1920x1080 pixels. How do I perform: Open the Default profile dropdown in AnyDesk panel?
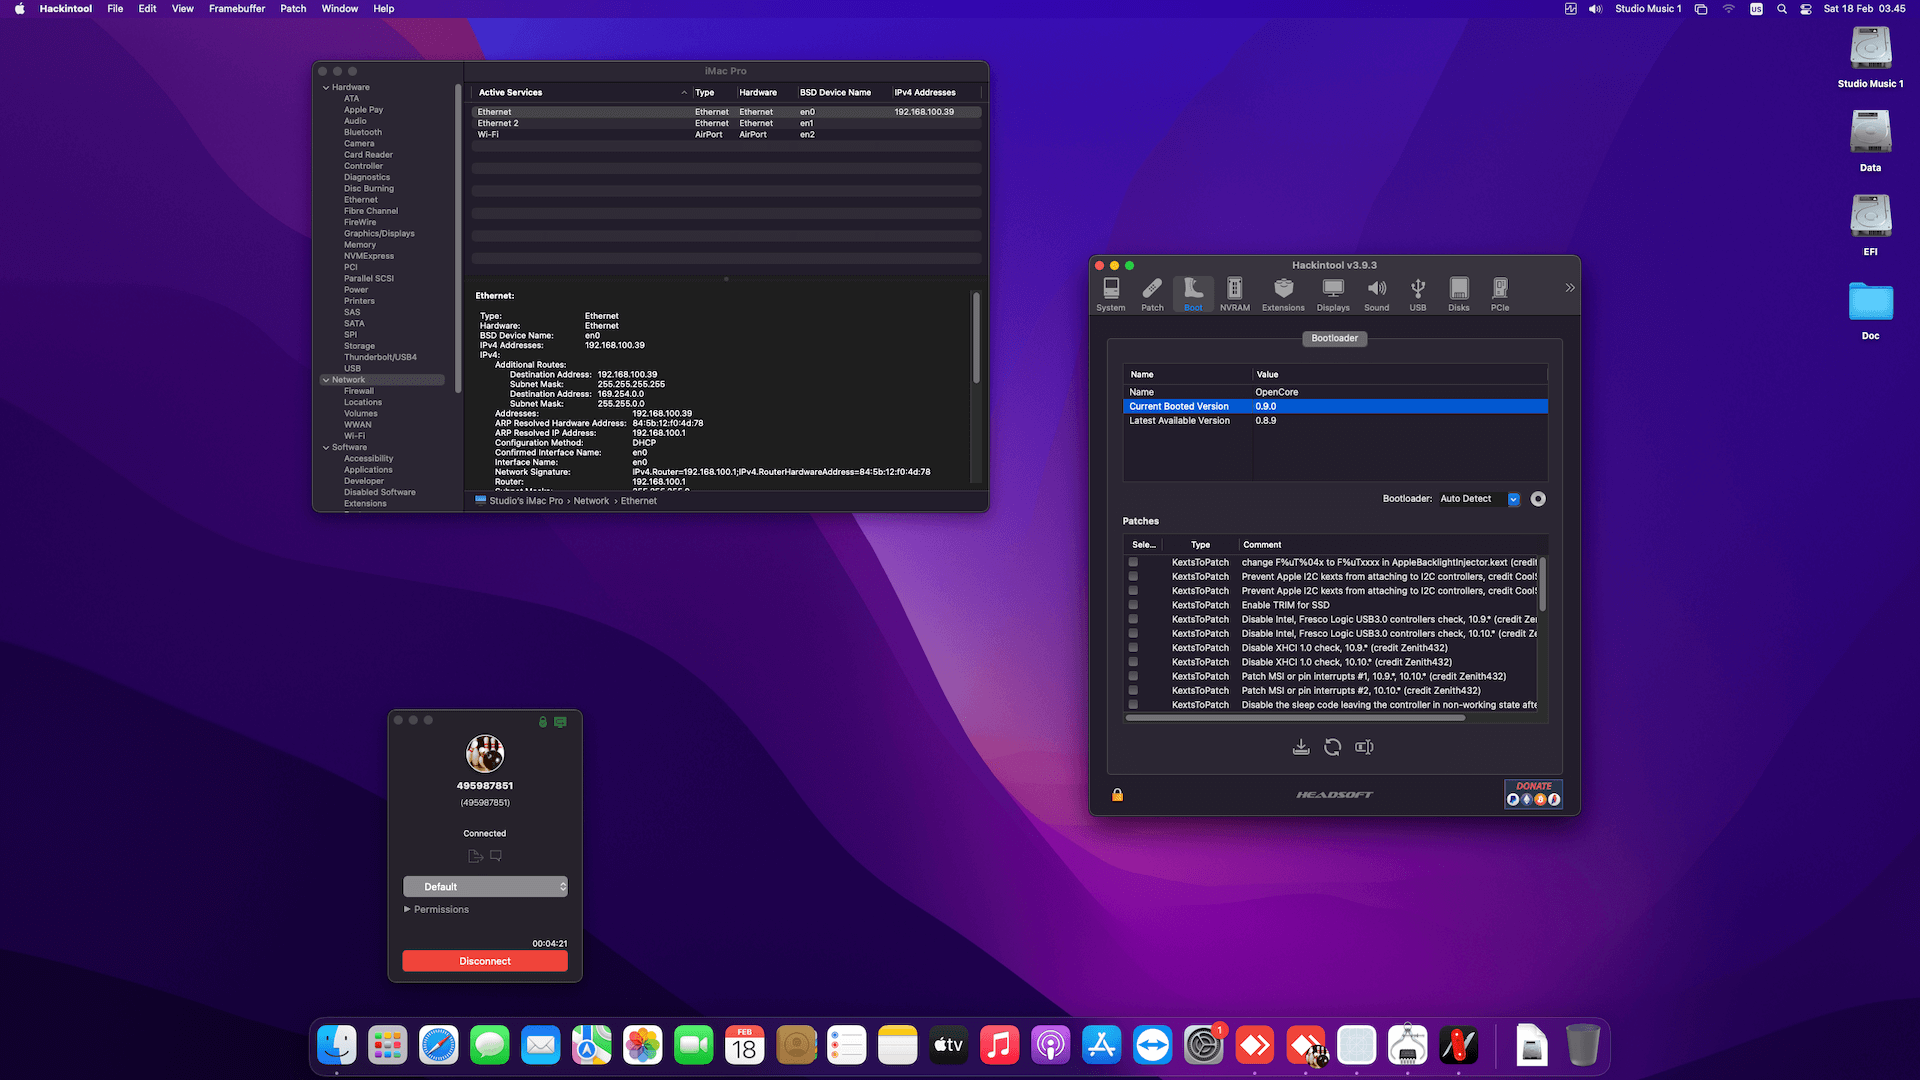485,887
